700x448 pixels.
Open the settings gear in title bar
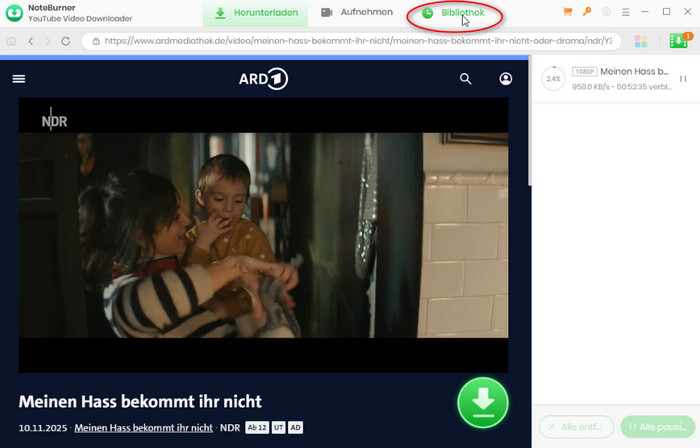click(x=606, y=12)
